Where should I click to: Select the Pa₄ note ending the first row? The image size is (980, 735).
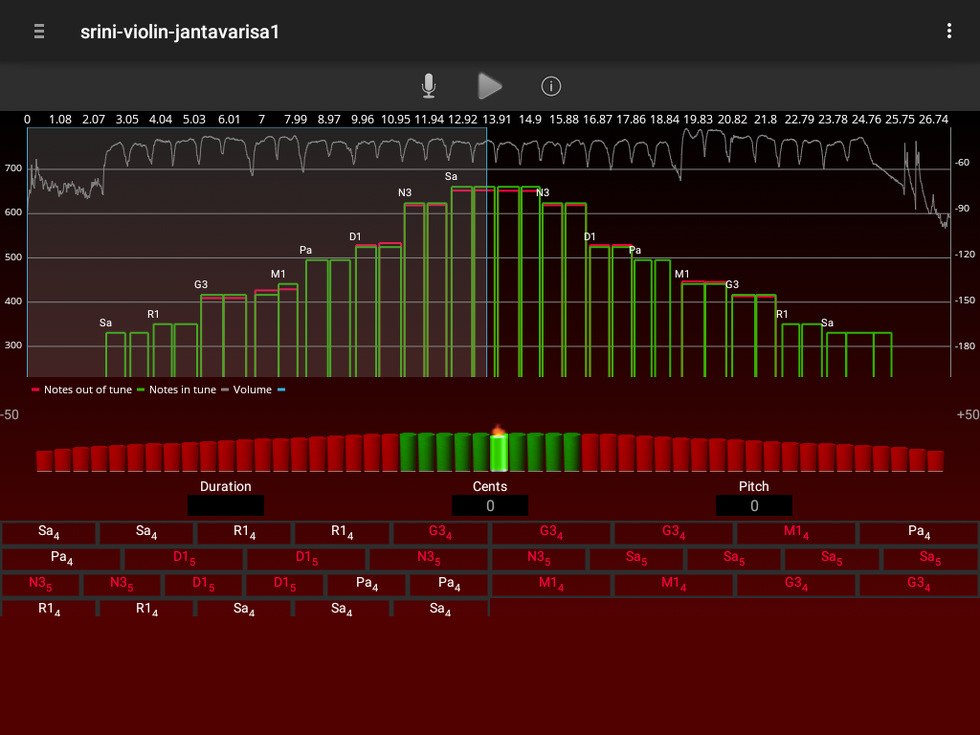(x=918, y=533)
